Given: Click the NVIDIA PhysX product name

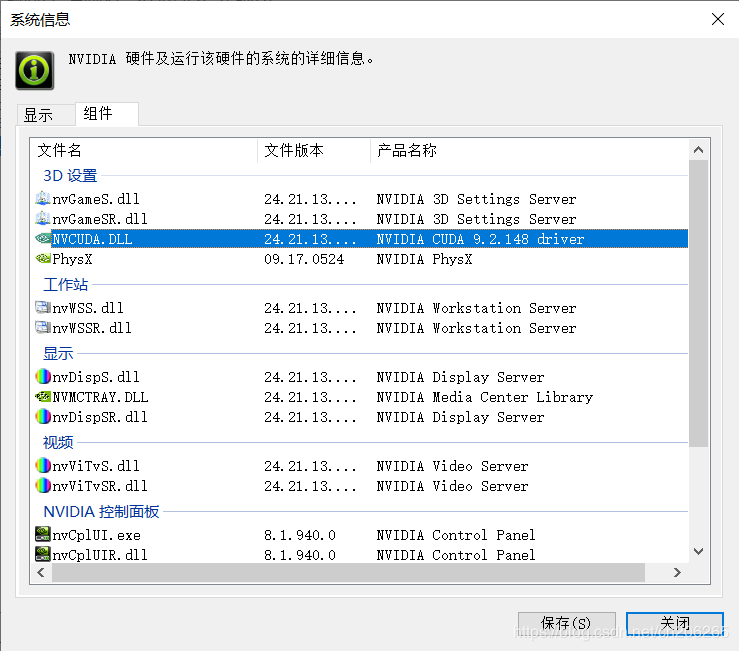Looking at the screenshot, I should pyautogui.click(x=424, y=259).
